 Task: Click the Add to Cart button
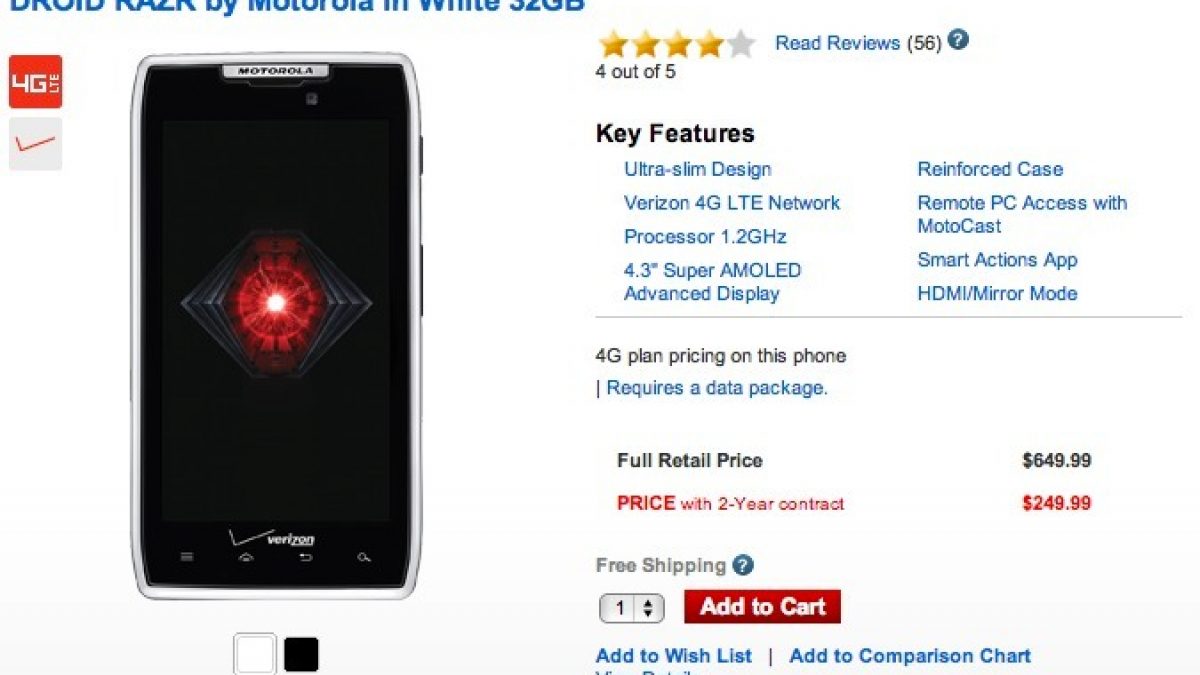click(x=762, y=606)
